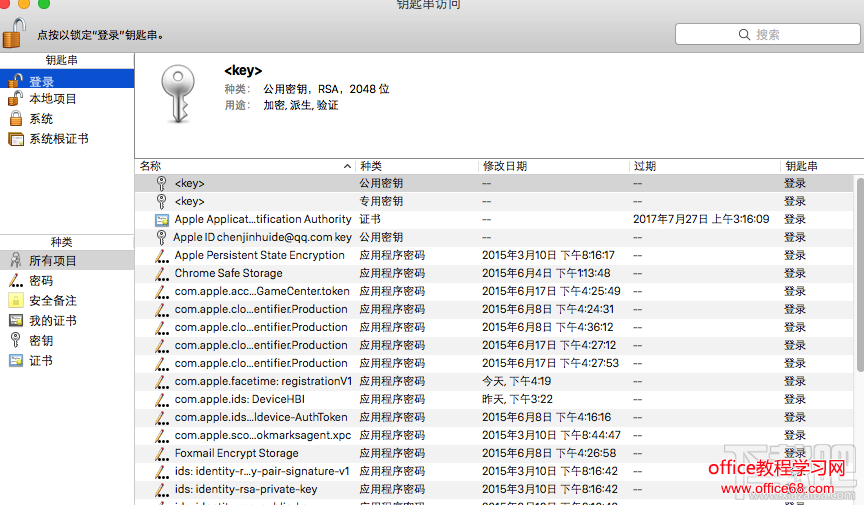This screenshot has height=505, width=864.
Task: Select the 登录 keychain in the sidebar
Action: (x=42, y=81)
